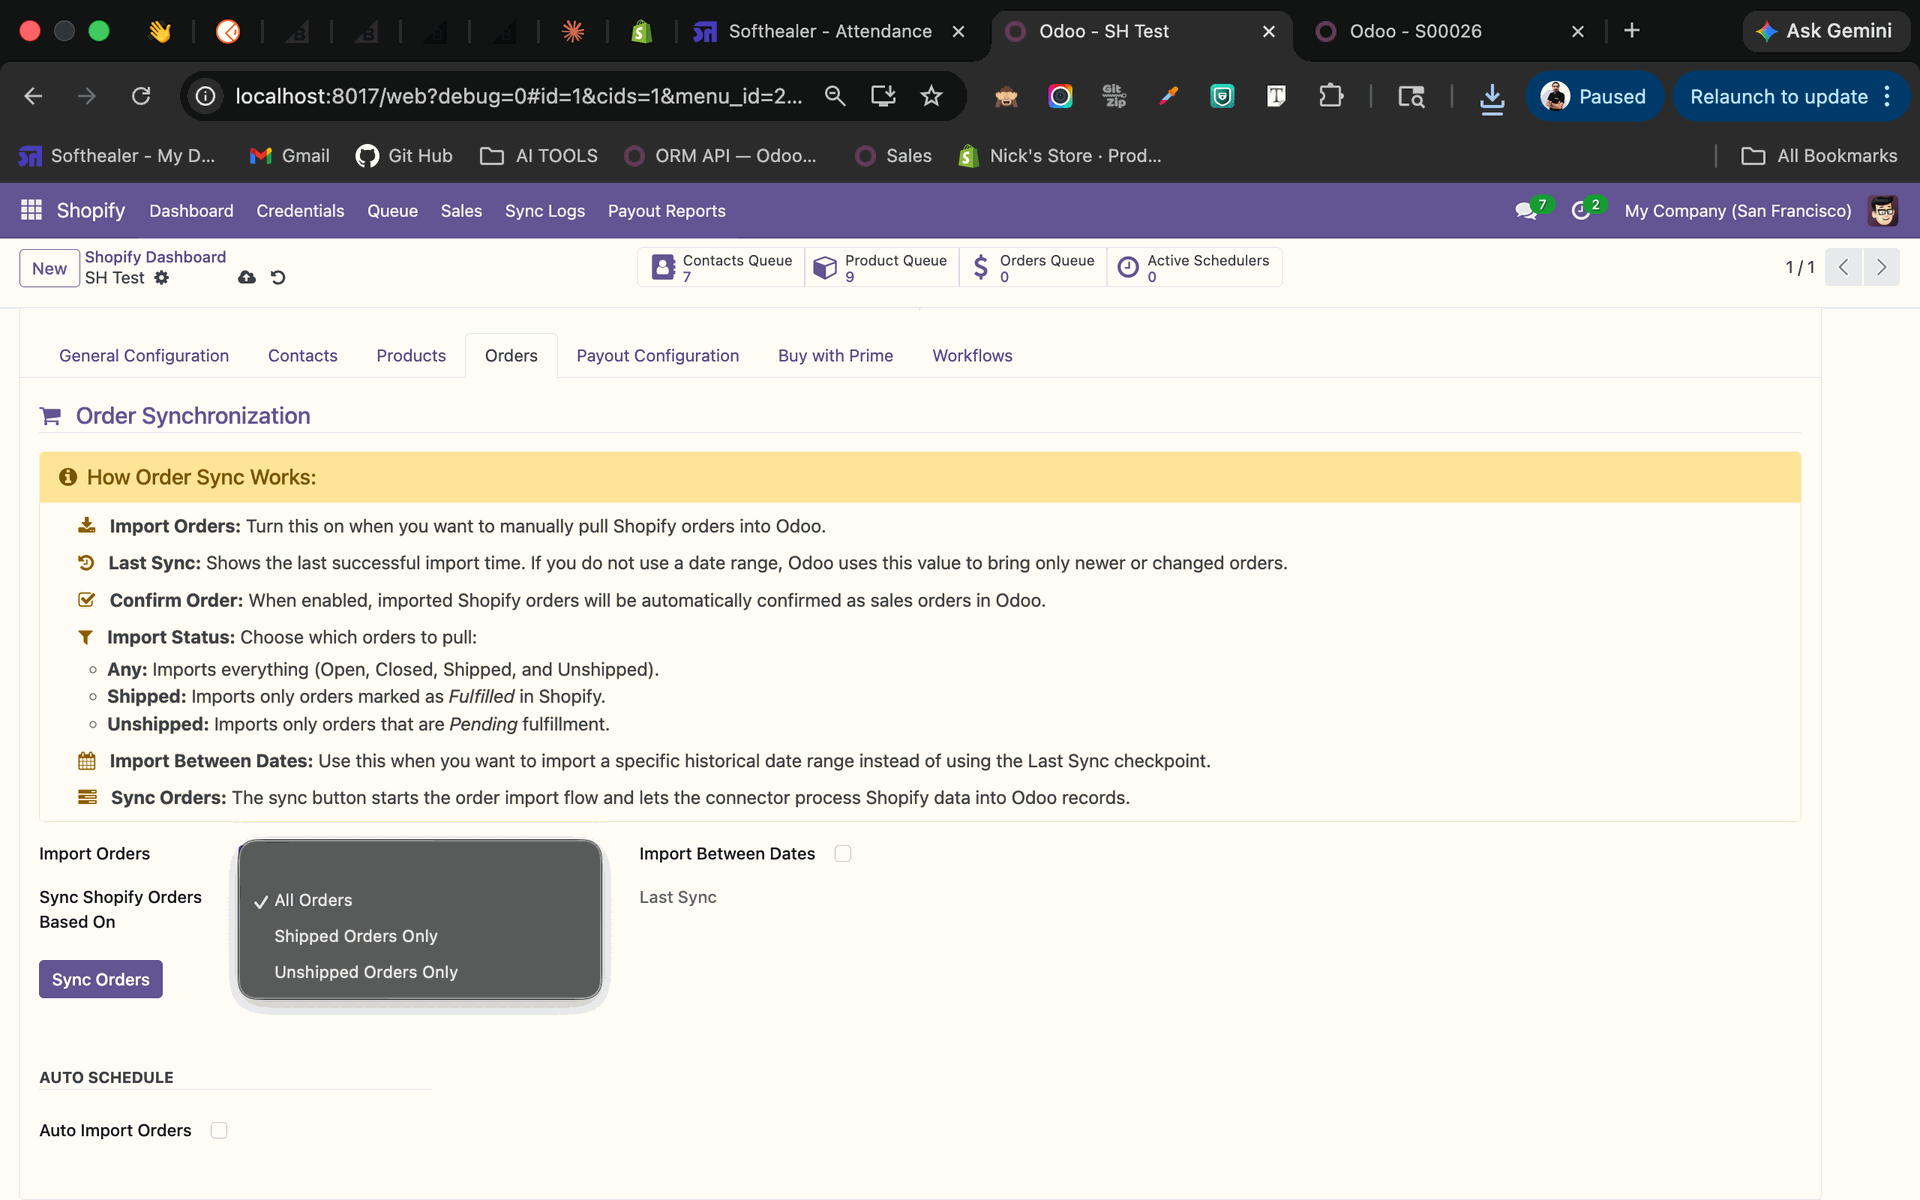Viewport: 1920px width, 1200px height.
Task: Open the Product Queue stat button
Action: [x=881, y=267]
